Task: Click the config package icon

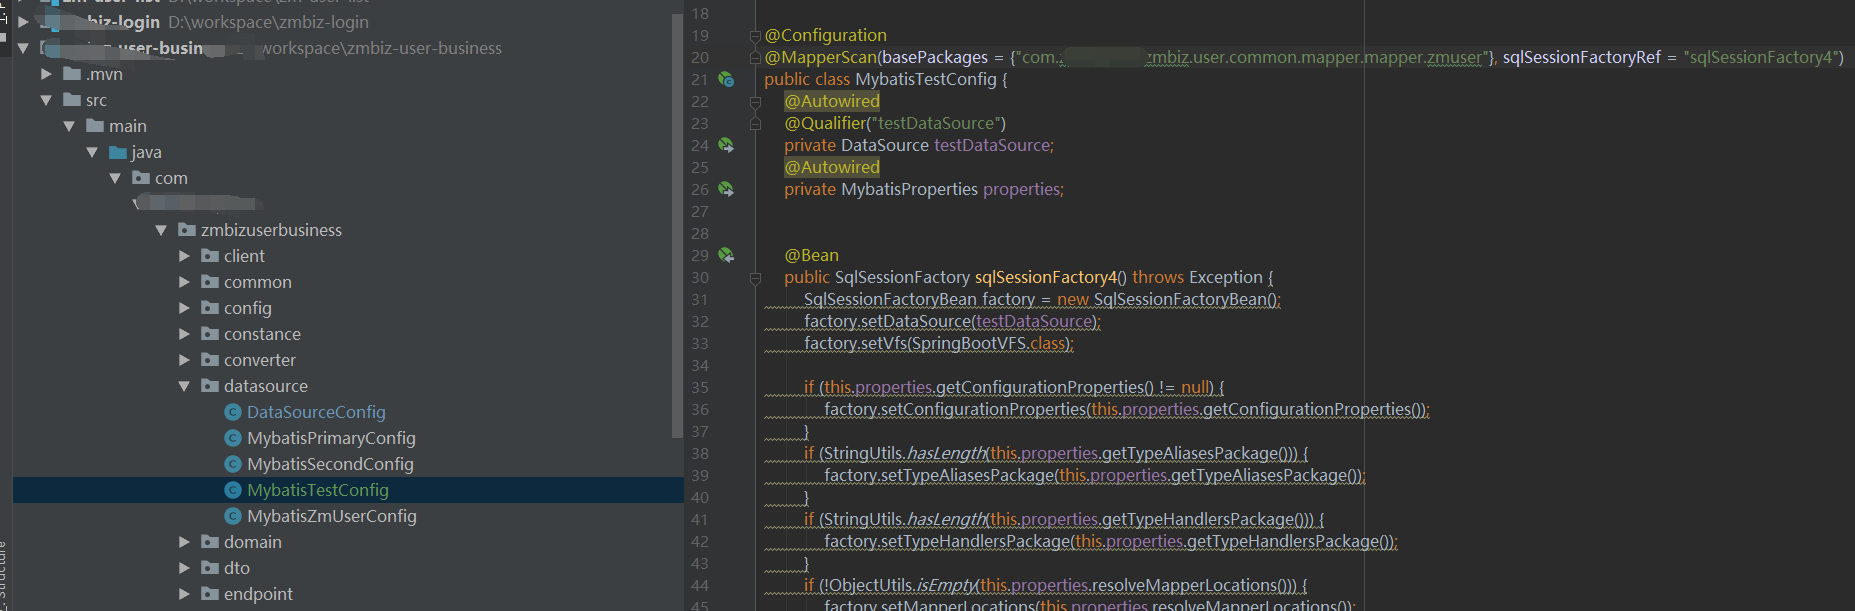Action: [x=210, y=308]
